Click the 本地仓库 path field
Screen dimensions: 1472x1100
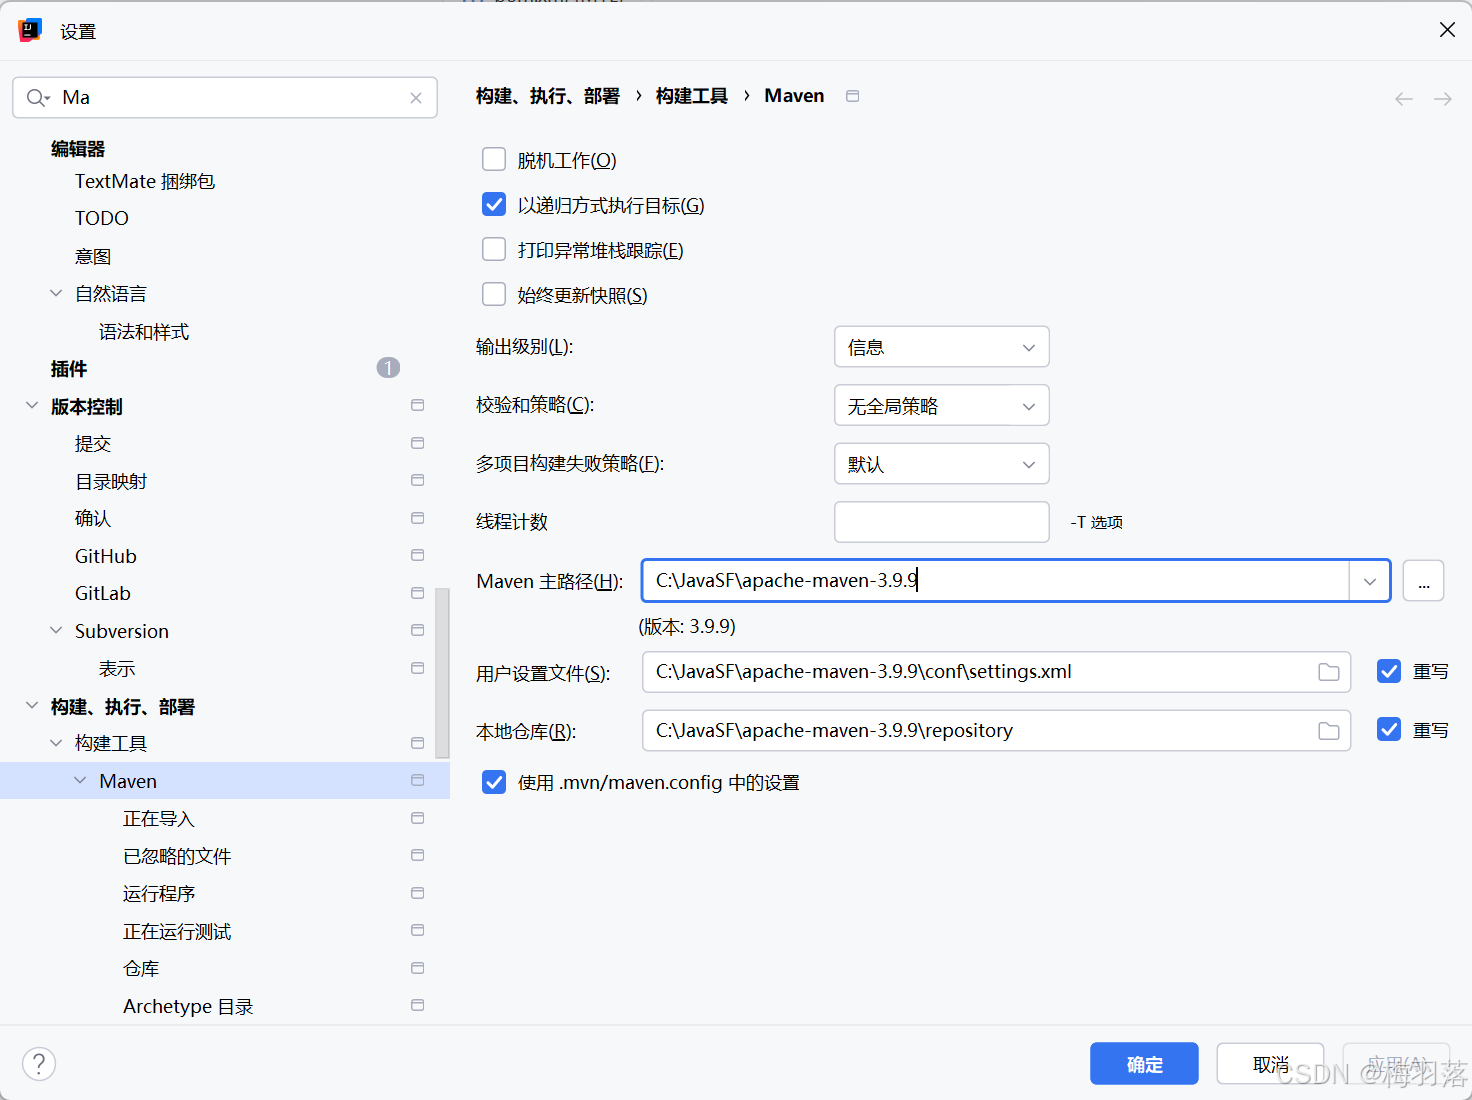click(x=996, y=731)
